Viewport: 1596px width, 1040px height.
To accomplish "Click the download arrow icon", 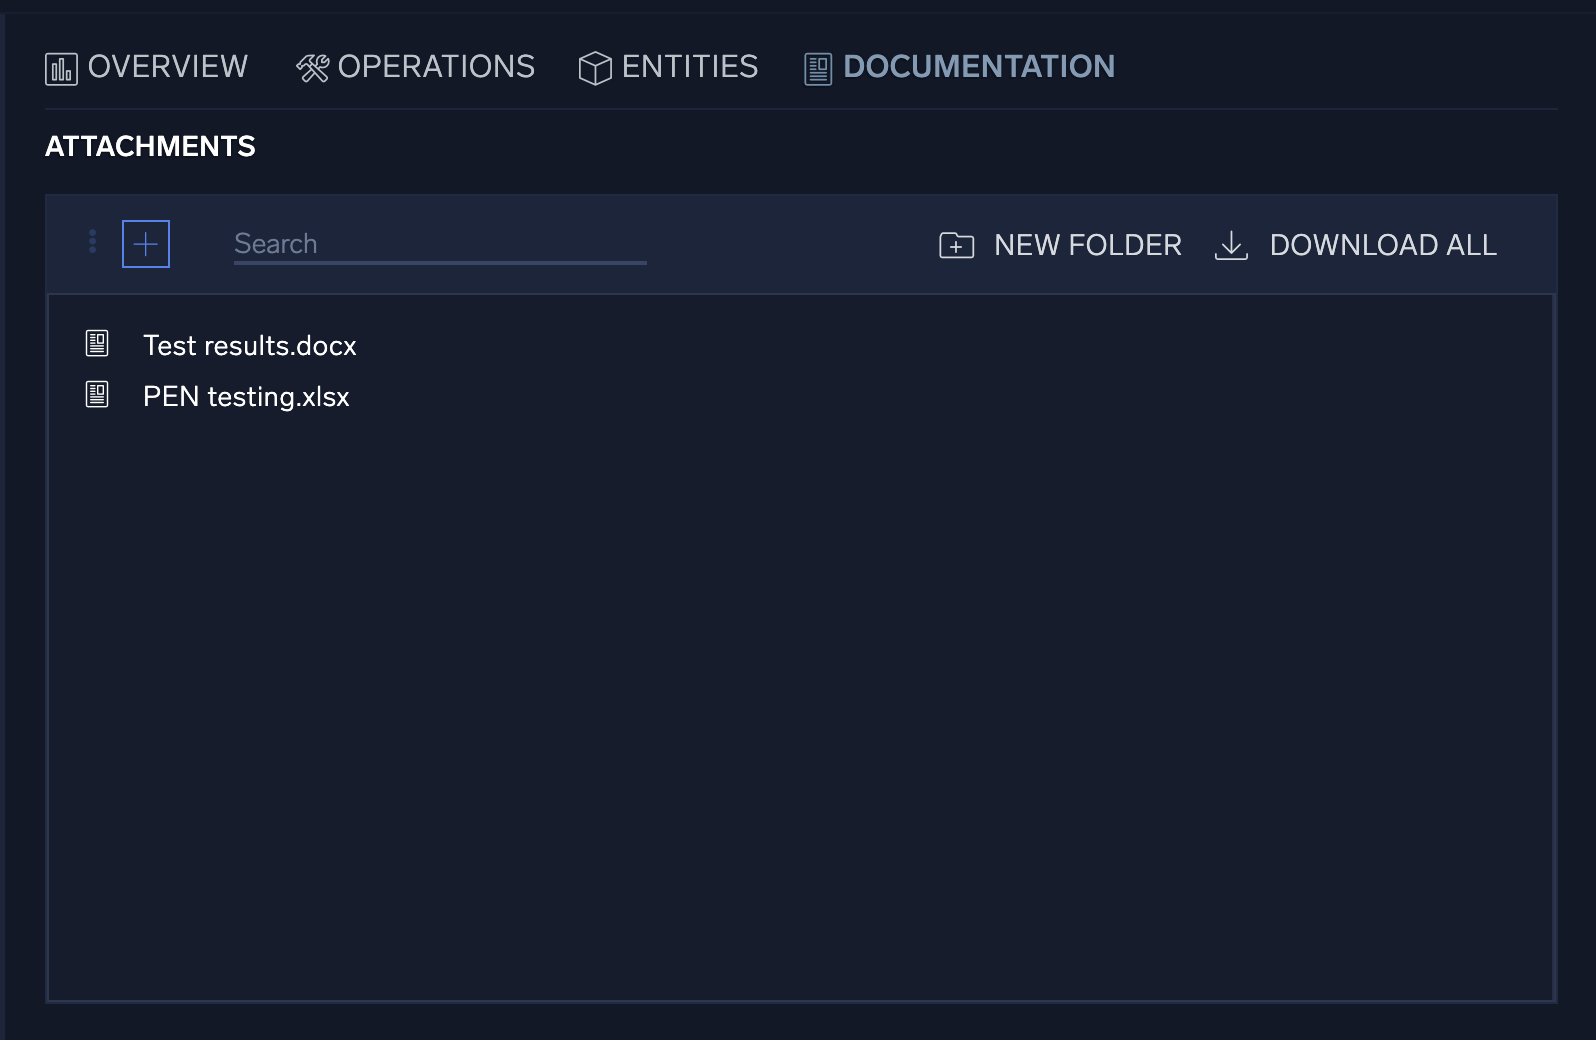I will coord(1231,245).
